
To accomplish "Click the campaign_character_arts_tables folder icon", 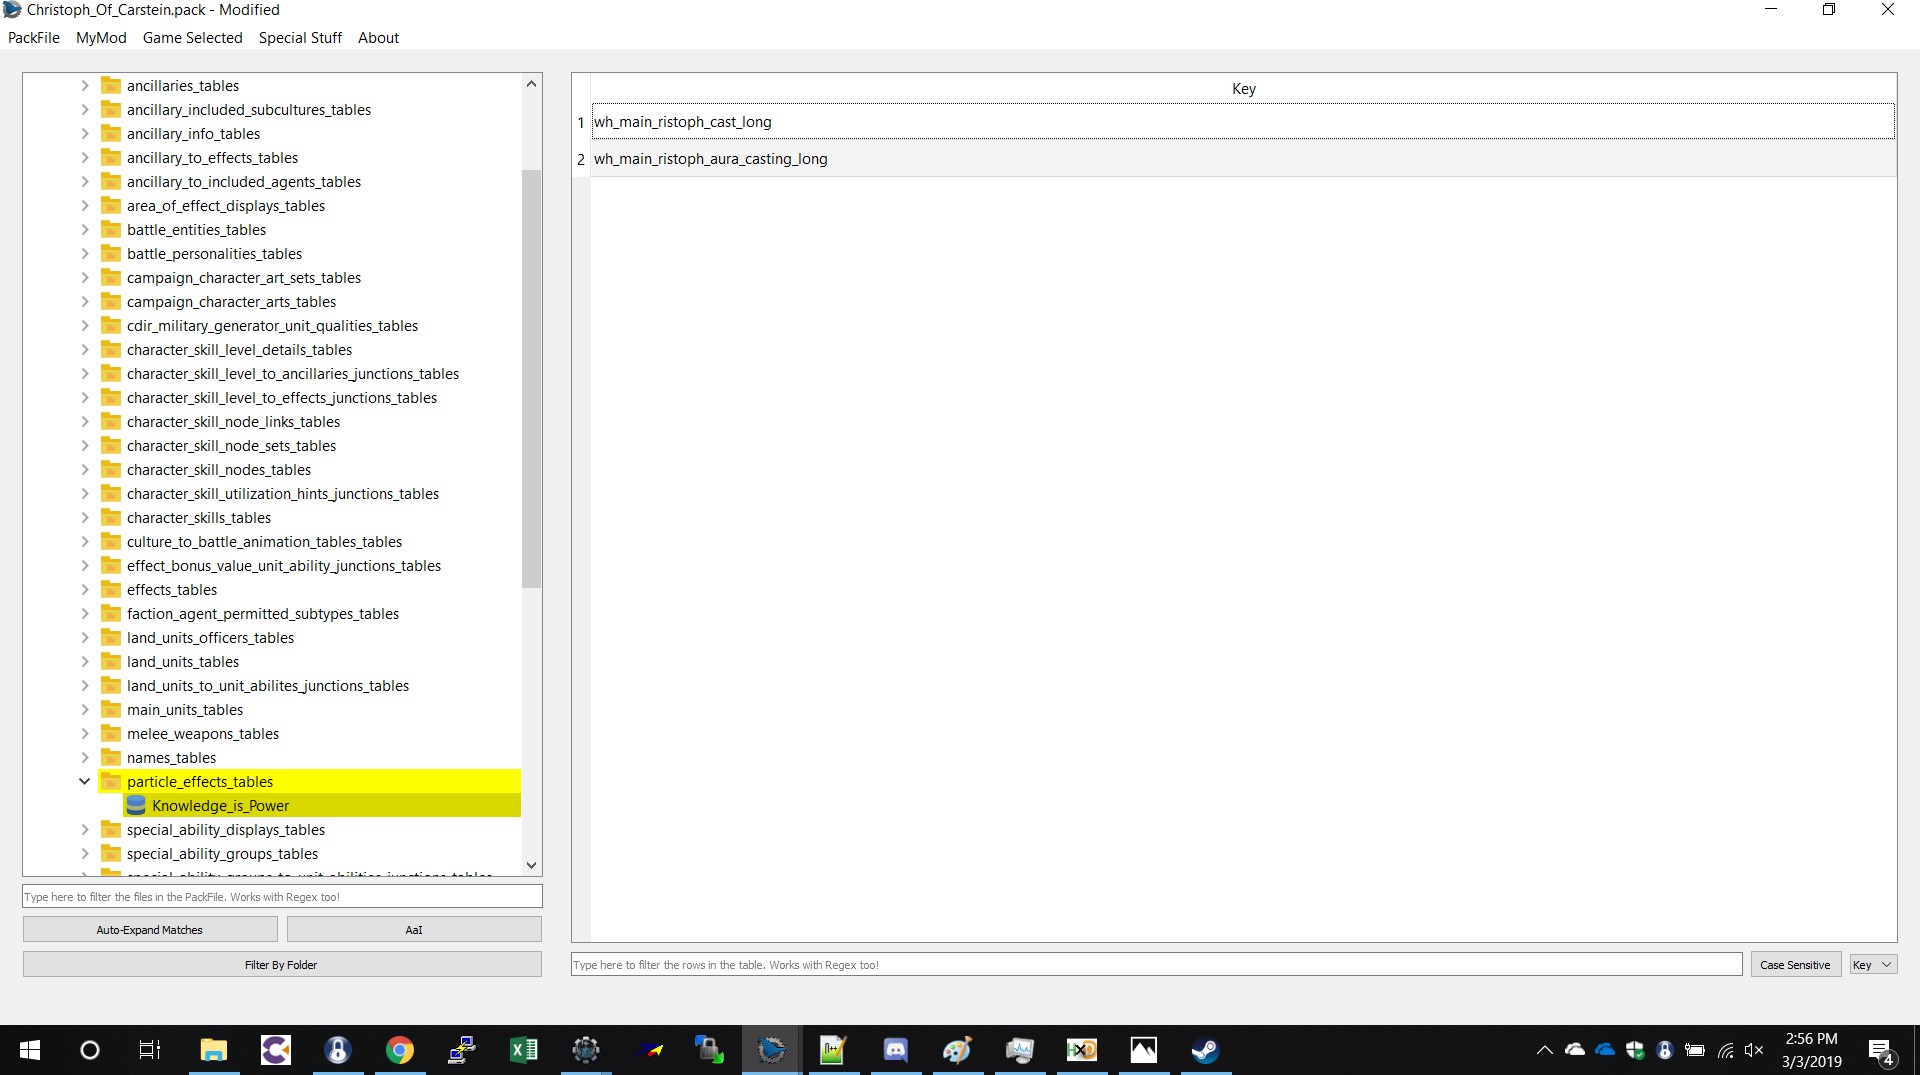I will coord(111,302).
